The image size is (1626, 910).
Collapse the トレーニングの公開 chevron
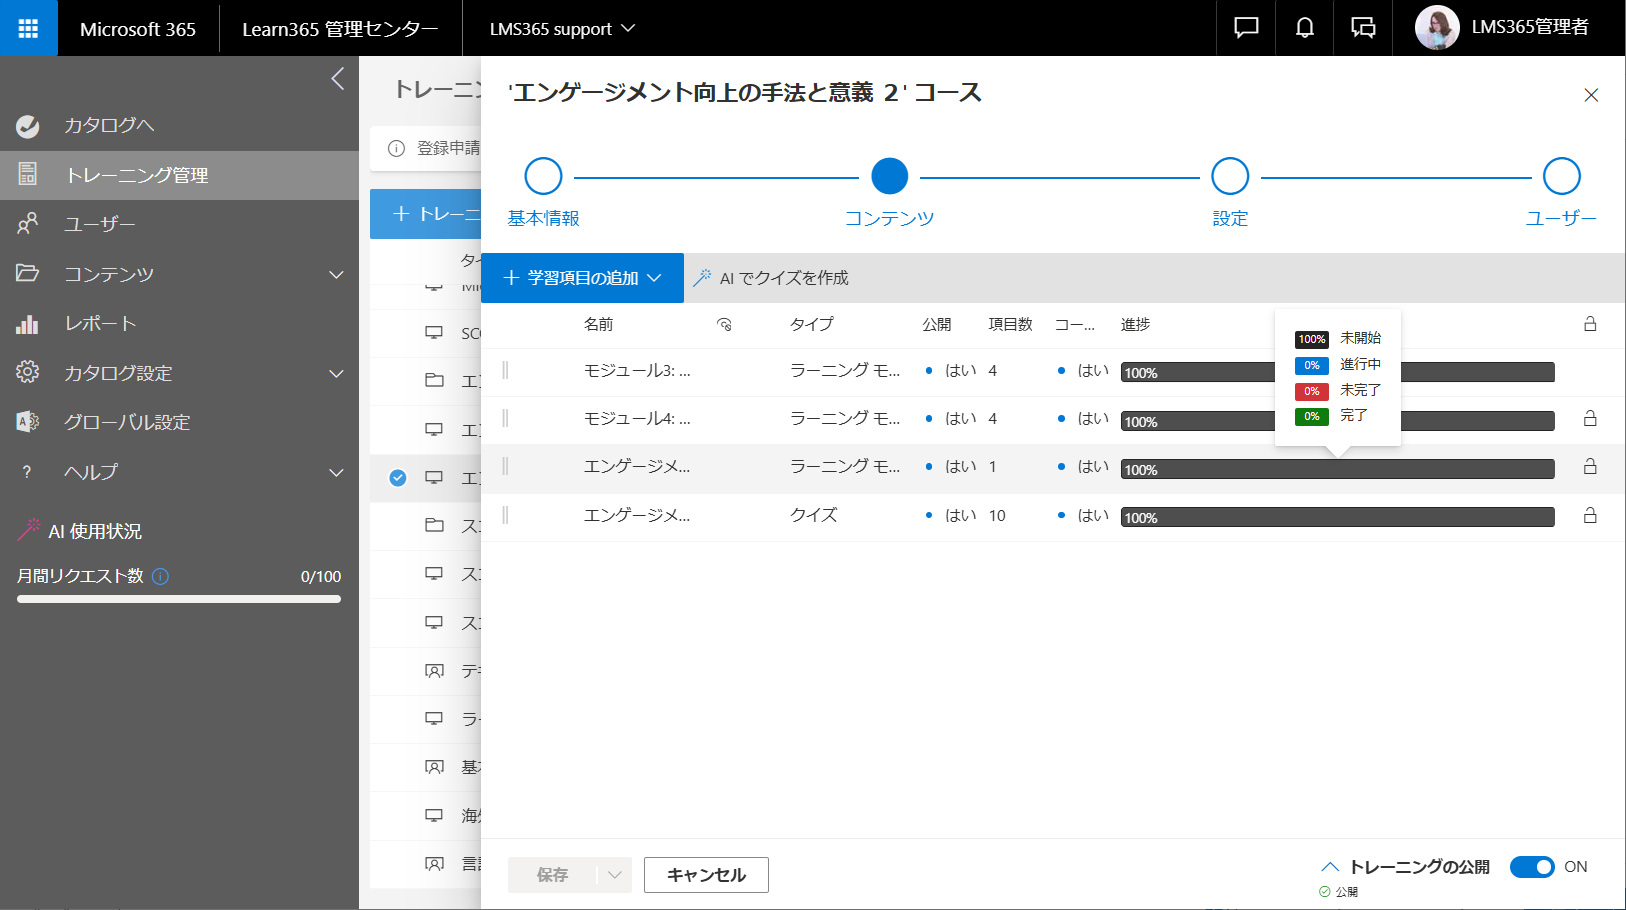pos(1330,867)
